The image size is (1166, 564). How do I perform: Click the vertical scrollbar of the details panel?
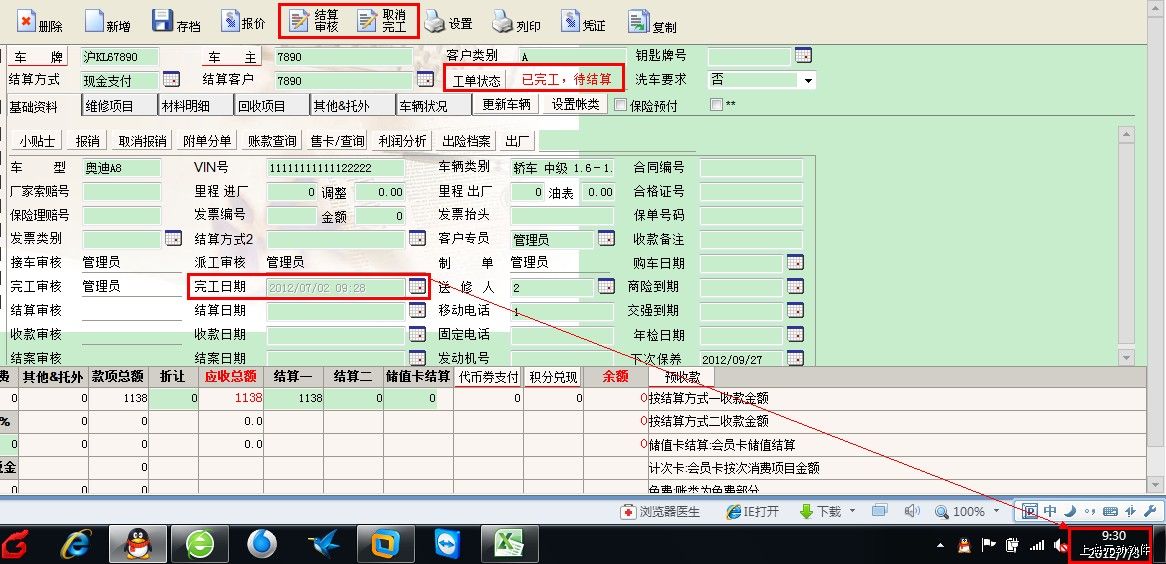click(x=1127, y=260)
